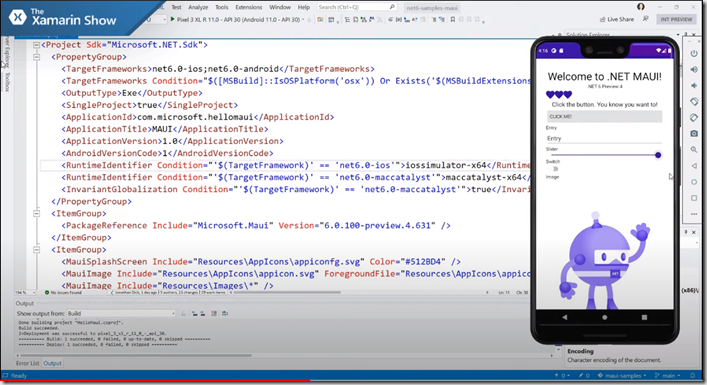
Task: Click the emulator zoom magnifier icon
Action: click(693, 150)
